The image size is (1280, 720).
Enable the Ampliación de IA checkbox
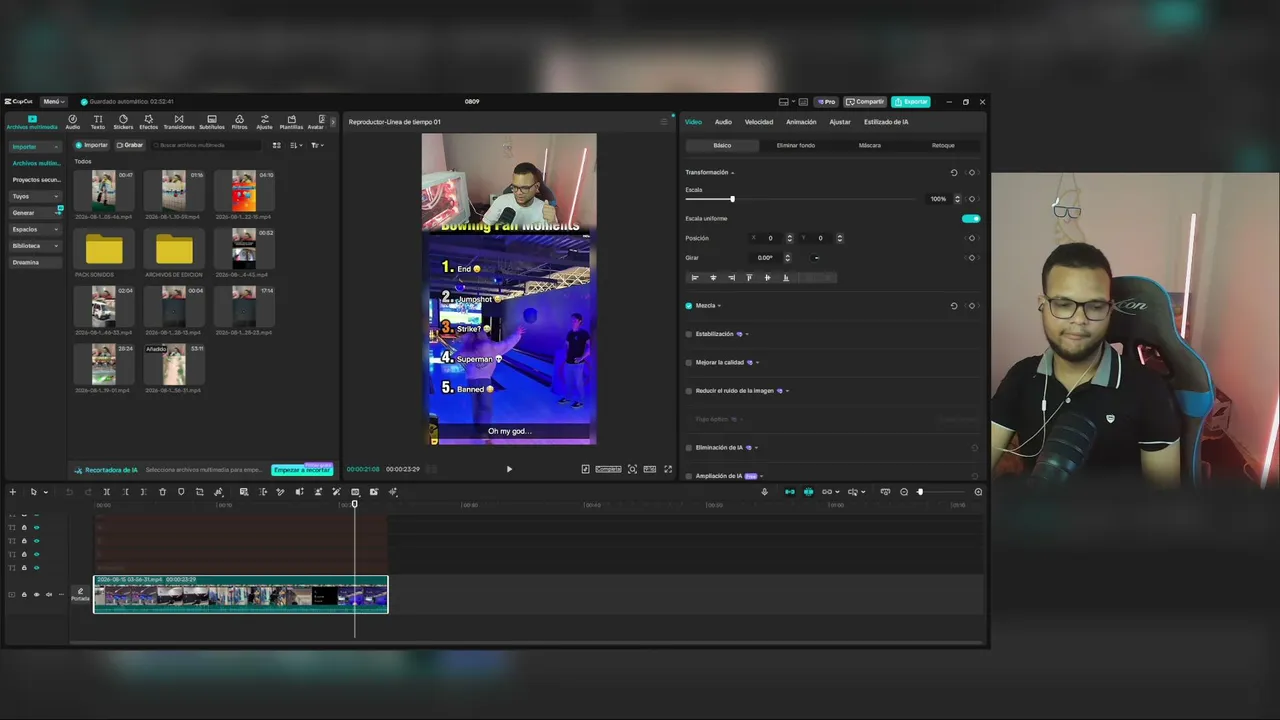pyautogui.click(x=689, y=476)
